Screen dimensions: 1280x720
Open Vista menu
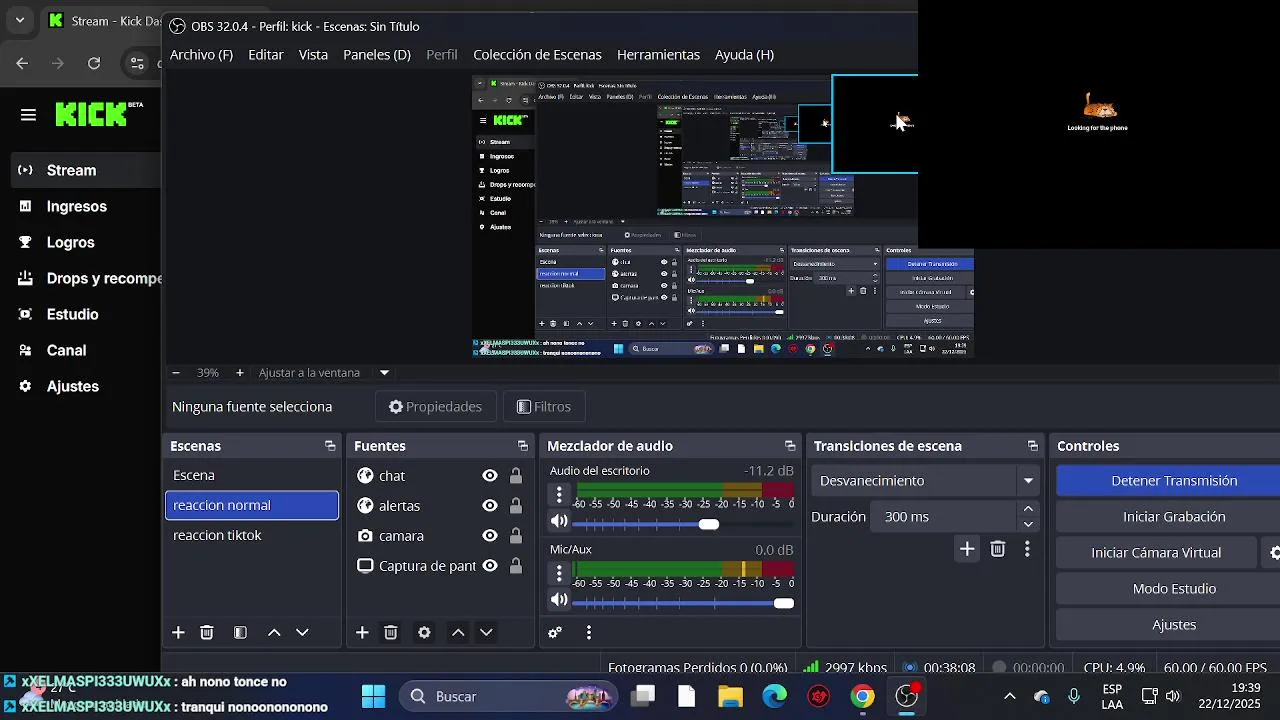(313, 55)
